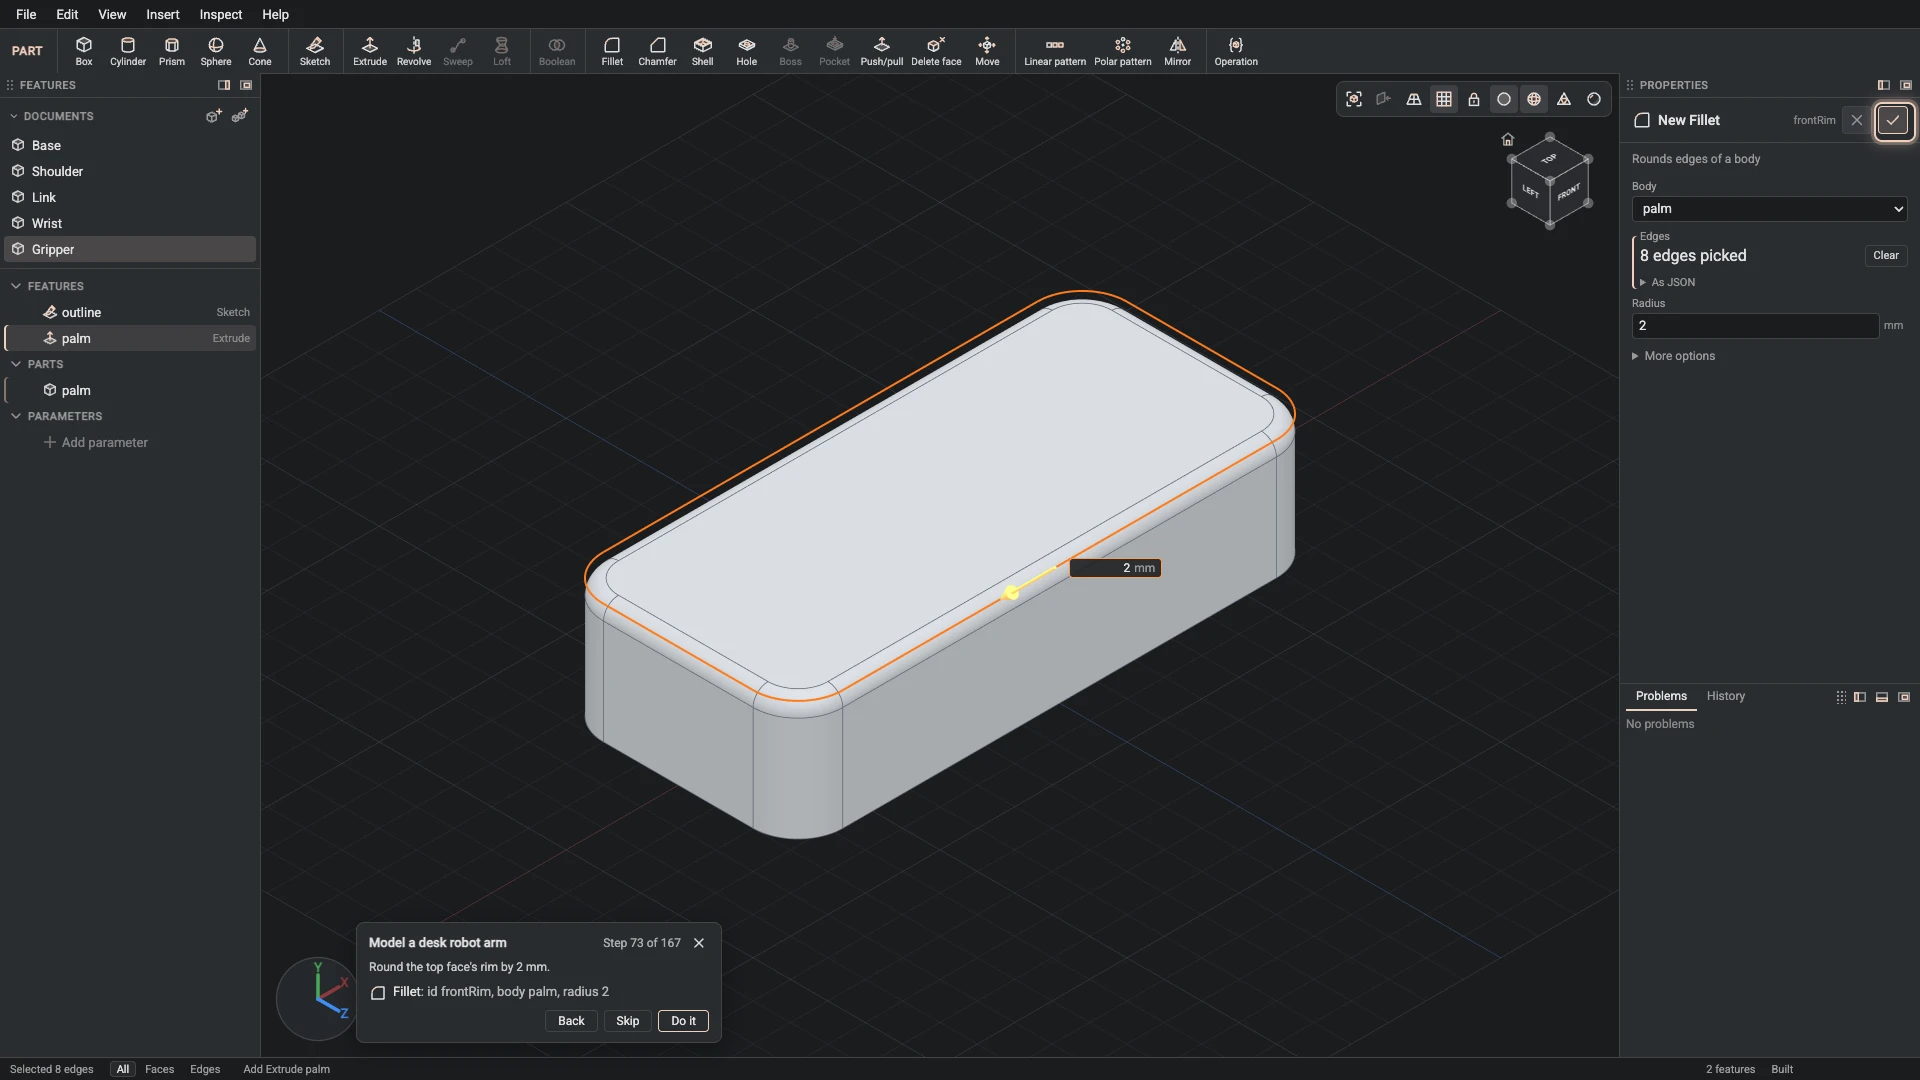
Task: Collapse the PARAMETERS section
Action: tap(16, 416)
